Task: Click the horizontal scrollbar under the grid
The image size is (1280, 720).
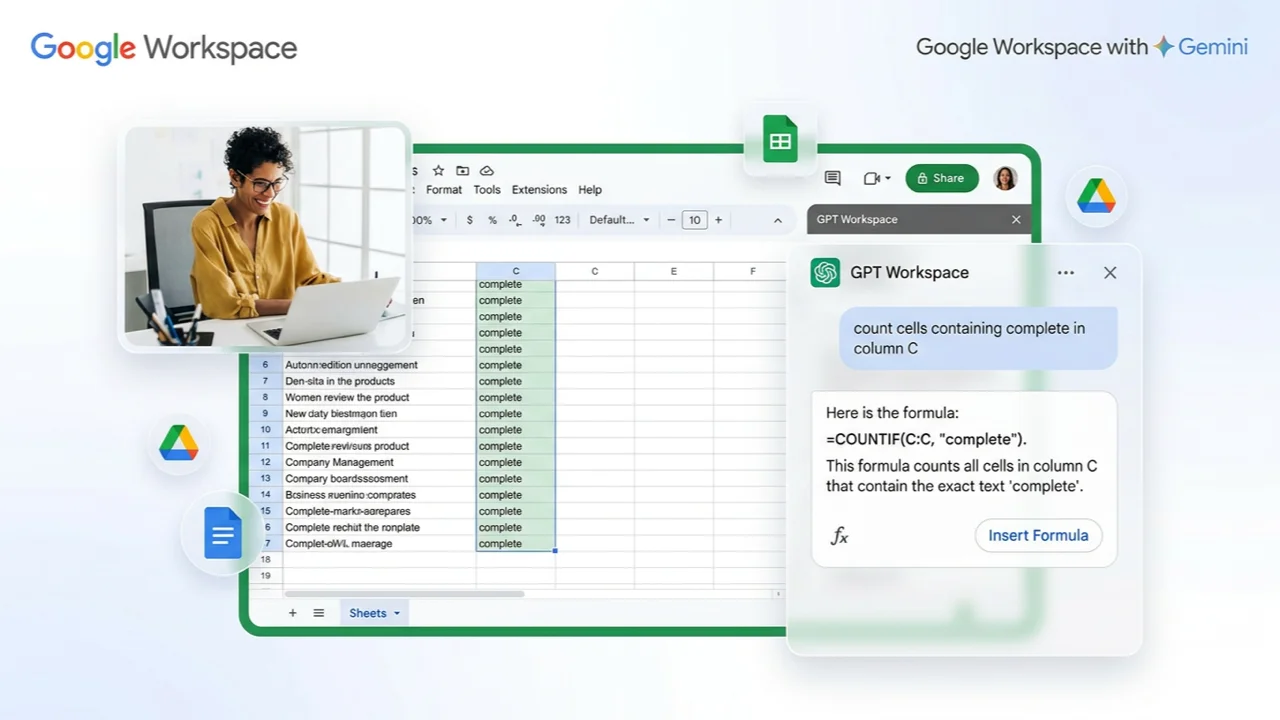Action: click(403, 594)
